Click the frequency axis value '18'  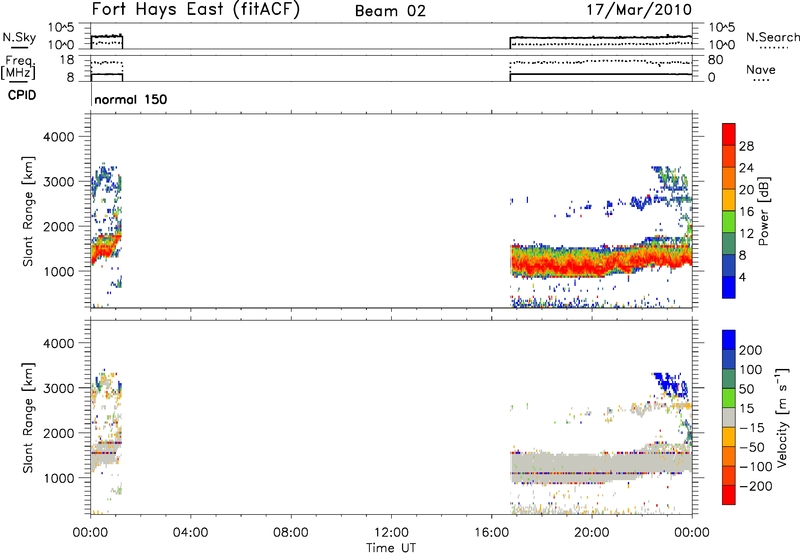[x=66, y=60]
